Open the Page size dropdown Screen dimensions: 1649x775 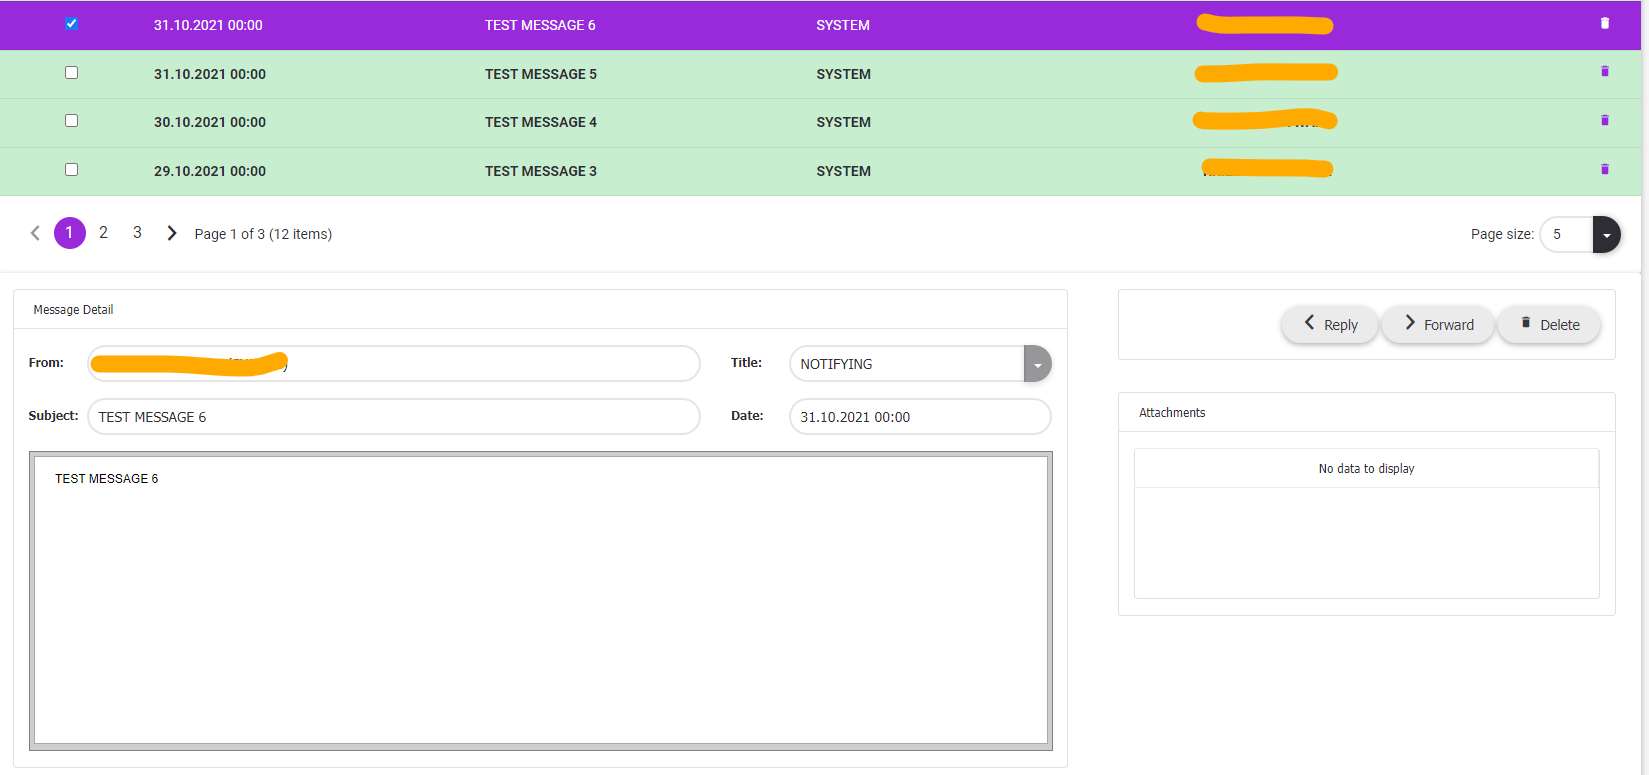pos(1606,235)
